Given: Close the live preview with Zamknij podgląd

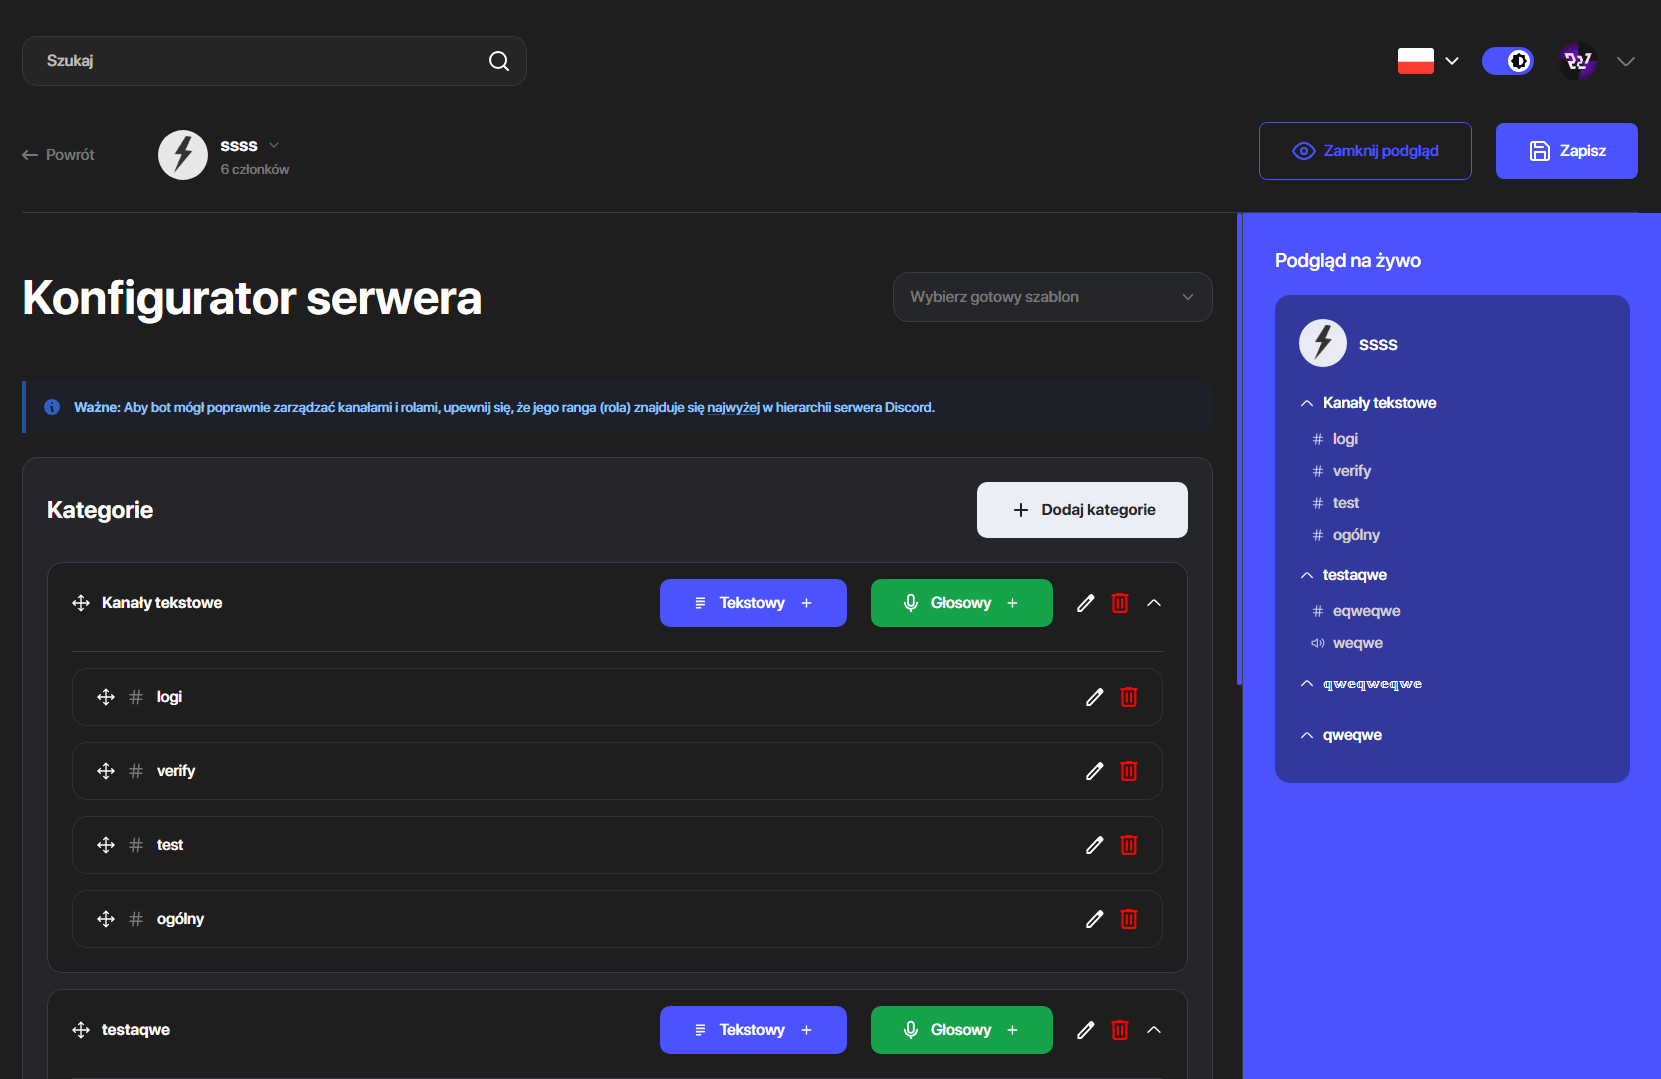Looking at the screenshot, I should click(x=1365, y=151).
